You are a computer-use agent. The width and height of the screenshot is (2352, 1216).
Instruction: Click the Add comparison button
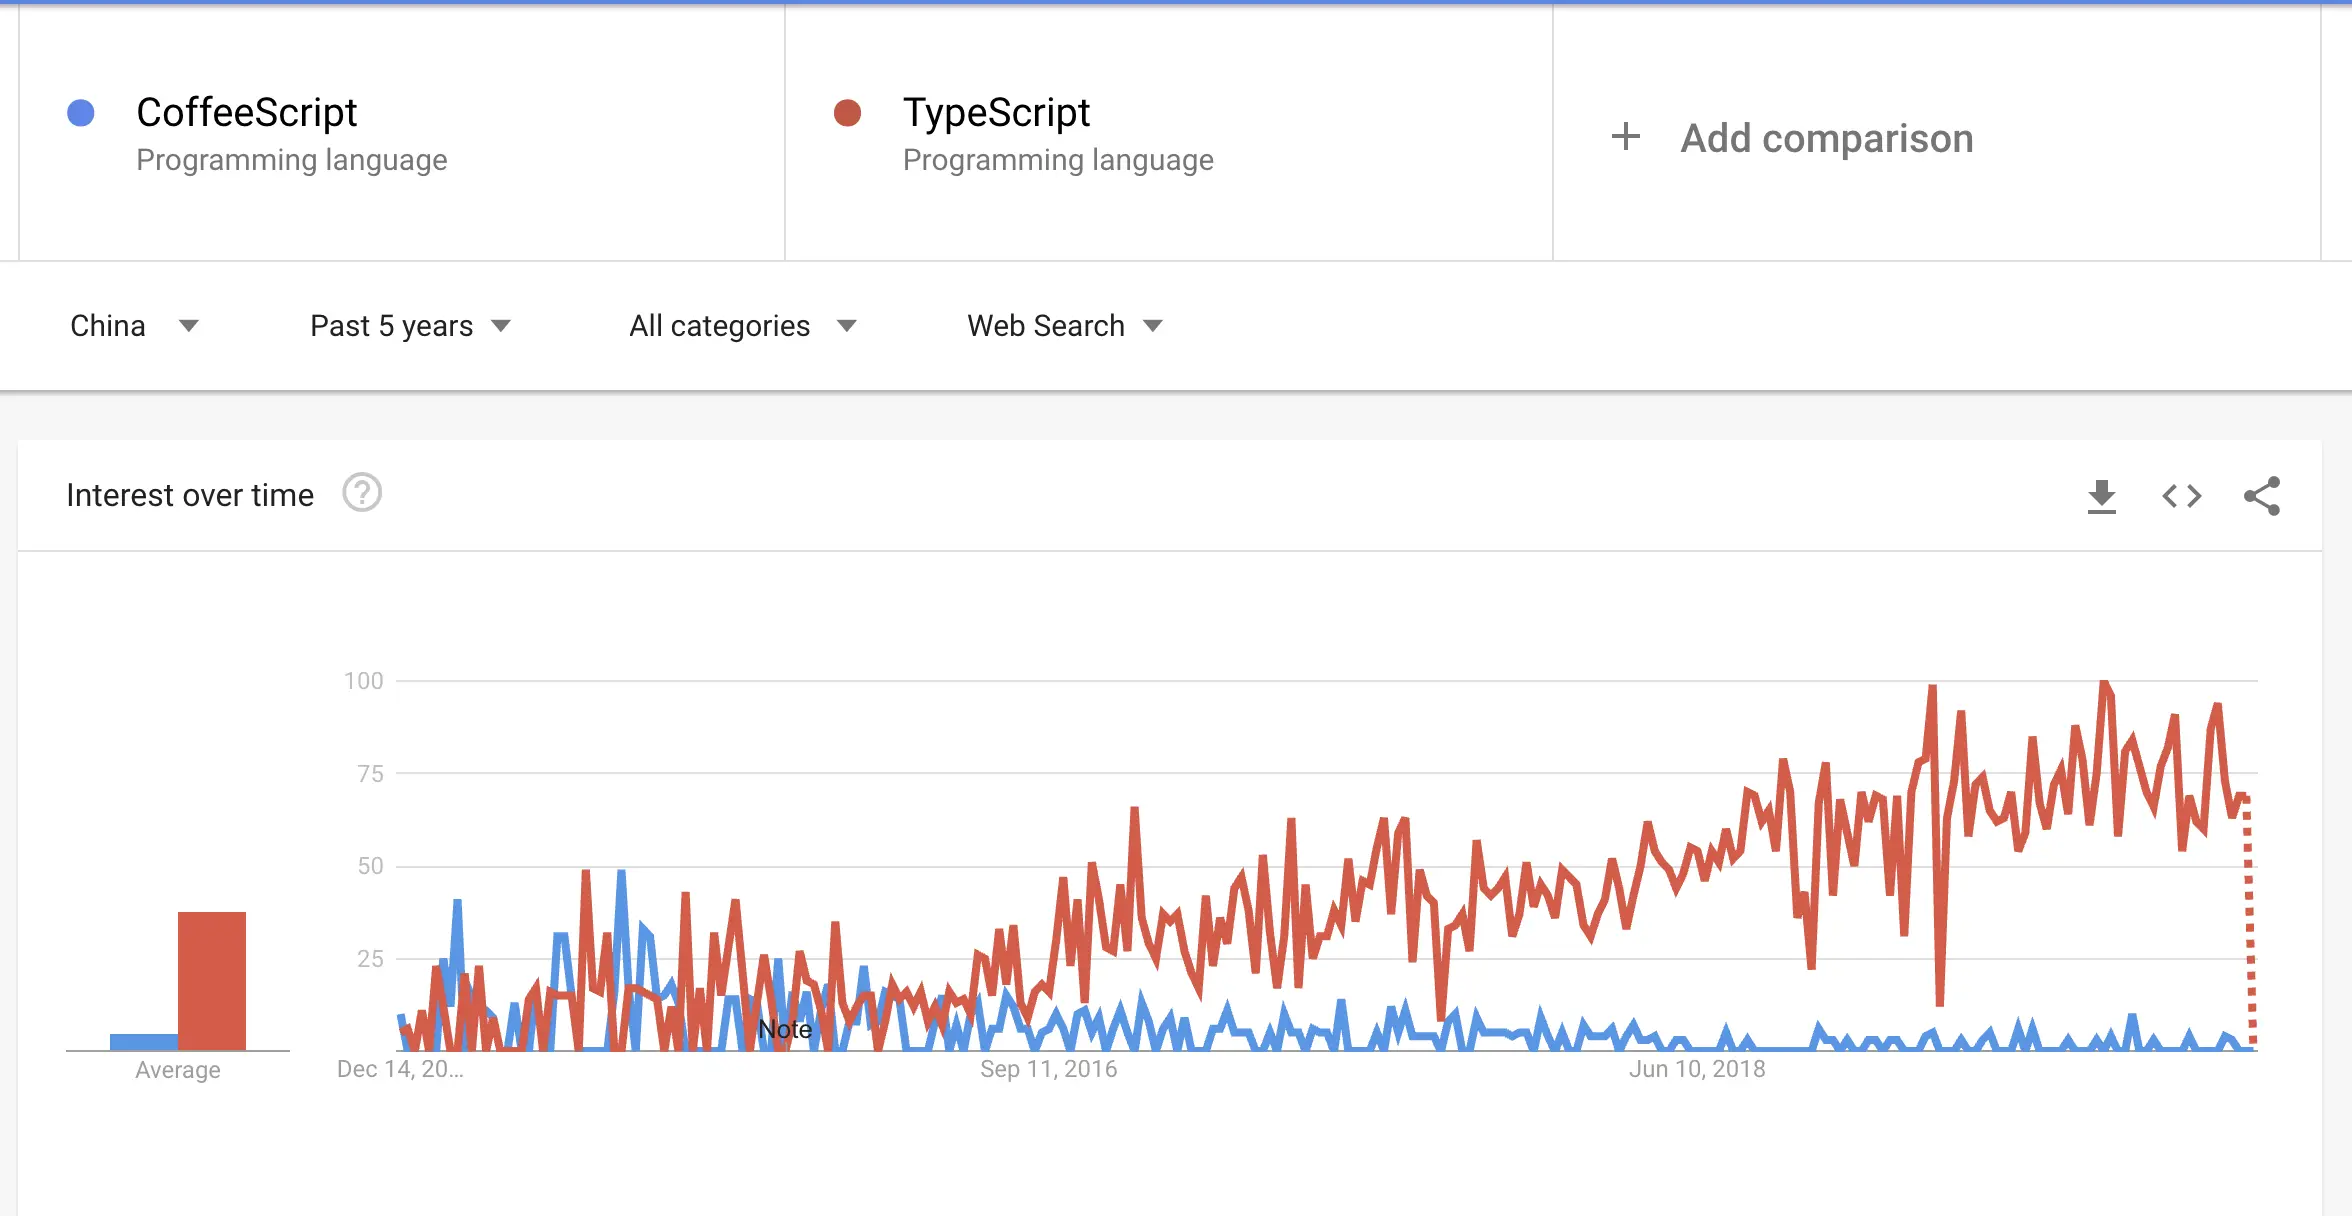1826,138
